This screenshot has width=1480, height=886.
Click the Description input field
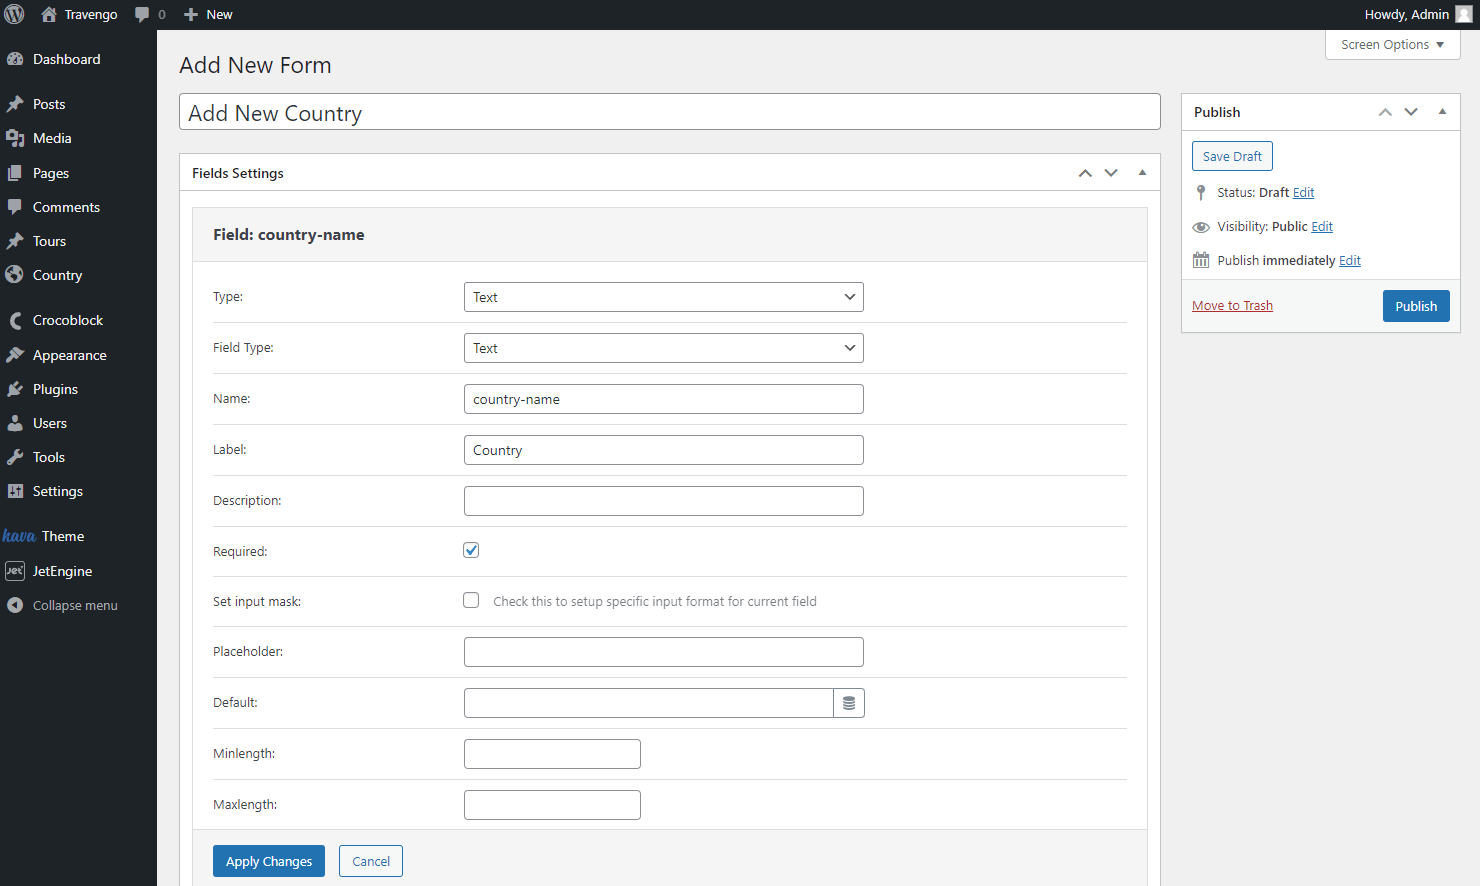[x=664, y=501]
